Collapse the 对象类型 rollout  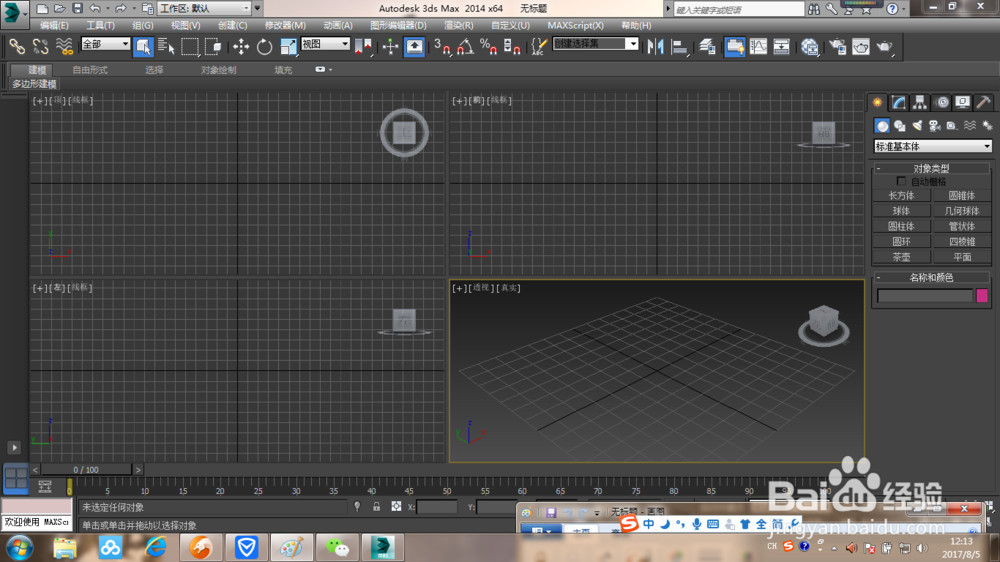coord(931,169)
